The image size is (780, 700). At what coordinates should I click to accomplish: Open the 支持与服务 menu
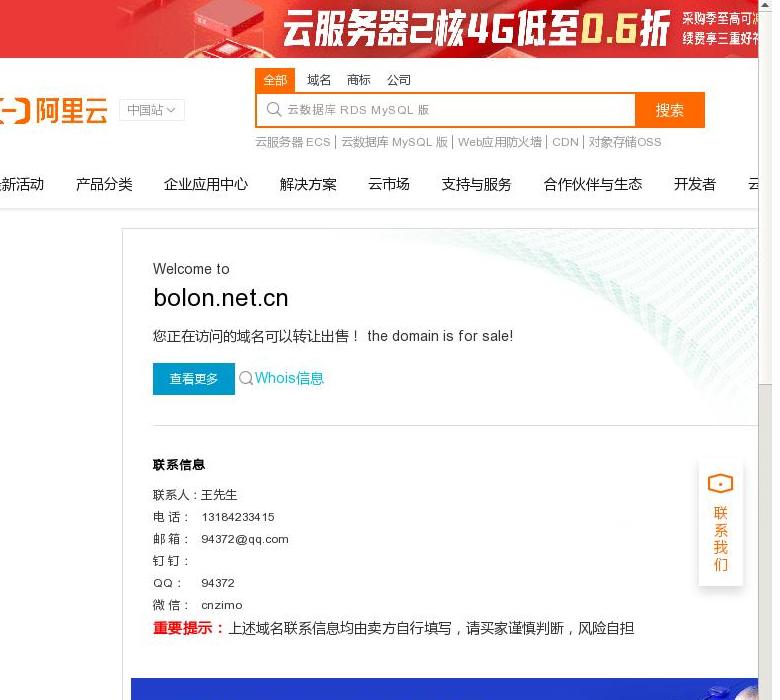tap(477, 185)
